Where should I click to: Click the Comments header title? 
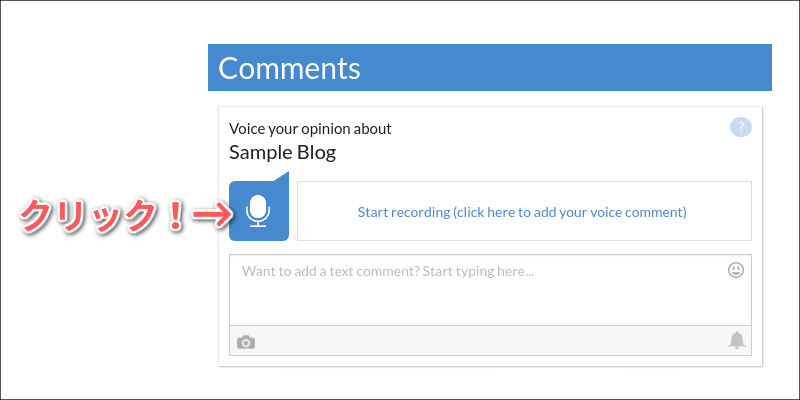[289, 68]
